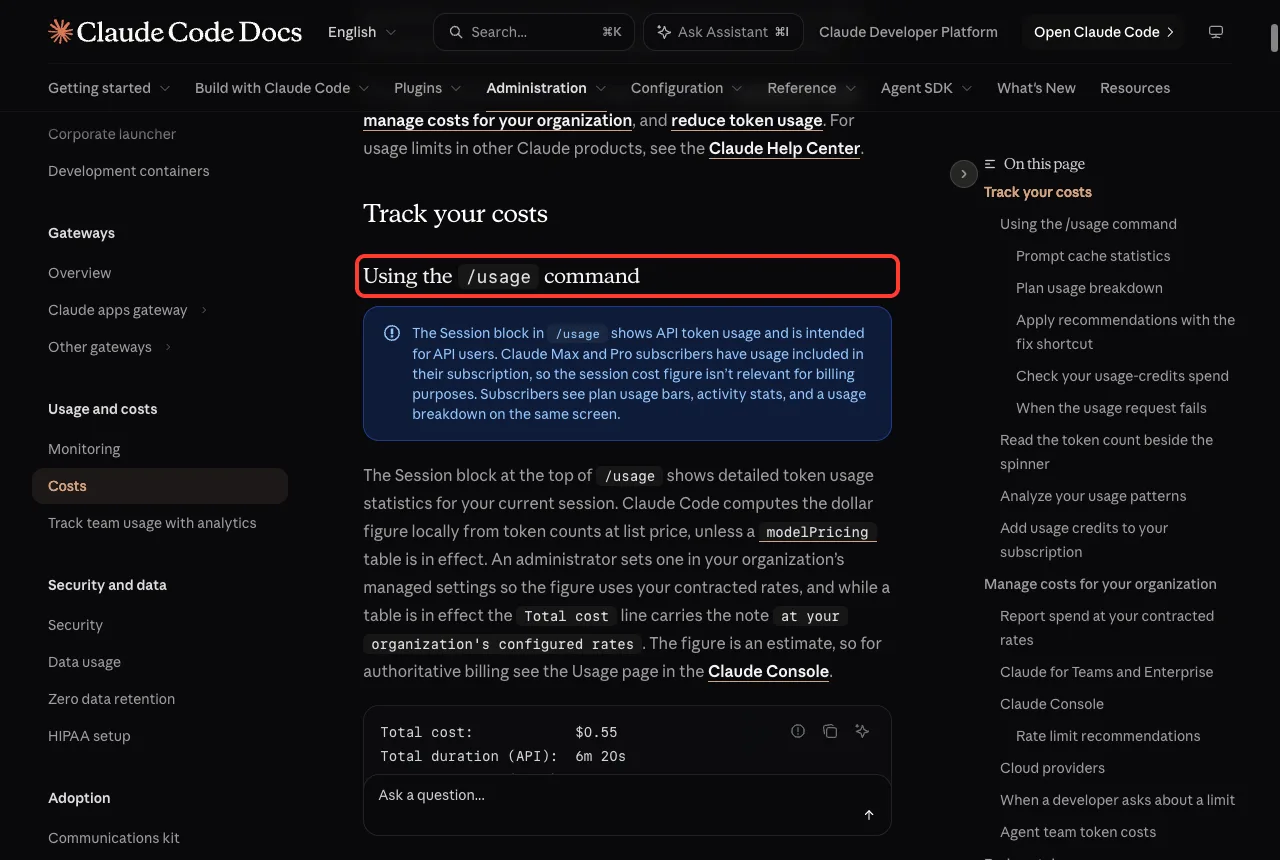
Task: Toggle the theme with the monitor icon
Action: [1216, 32]
